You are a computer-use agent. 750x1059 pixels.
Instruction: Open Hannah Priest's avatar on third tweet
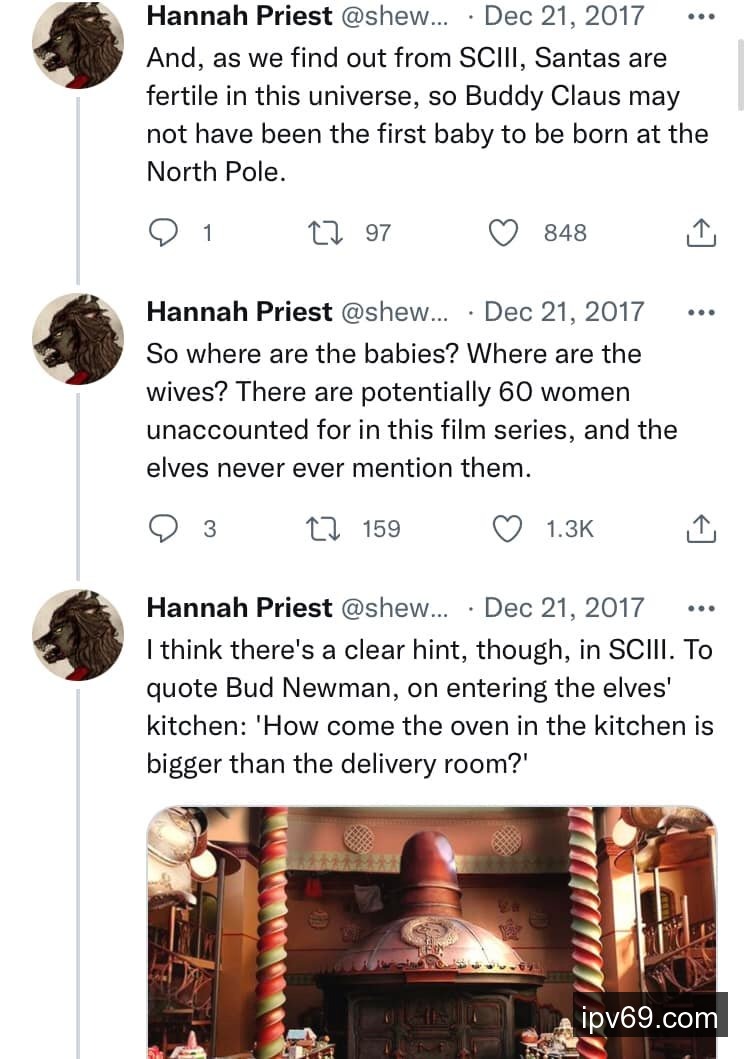78,635
